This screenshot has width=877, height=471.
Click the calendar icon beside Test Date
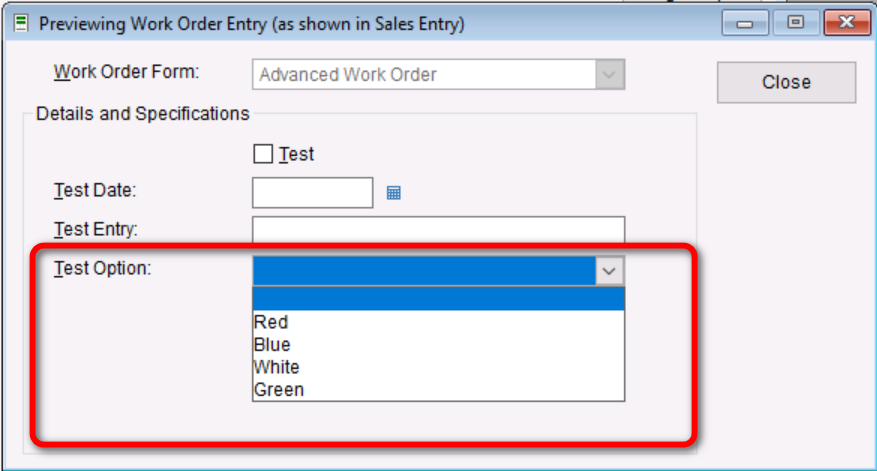[394, 193]
